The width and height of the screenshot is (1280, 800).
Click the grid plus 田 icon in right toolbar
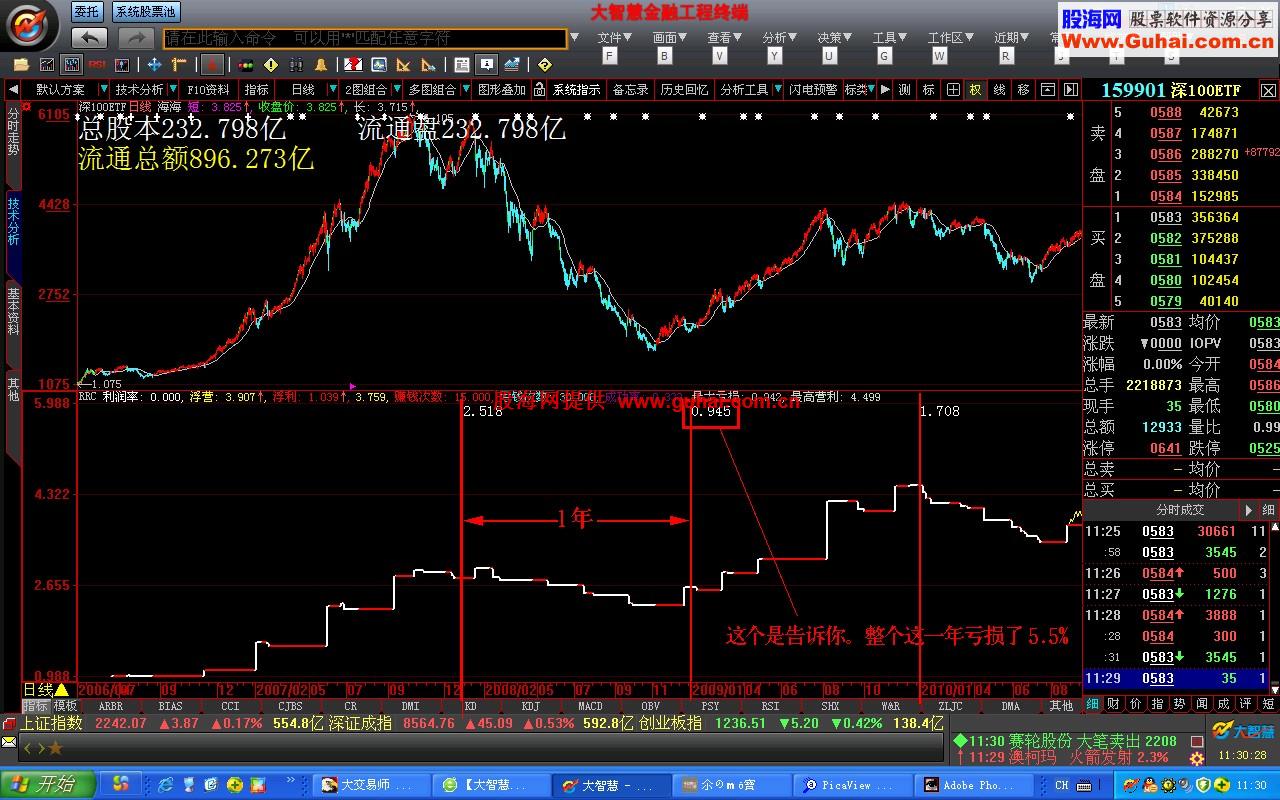pos(953,90)
